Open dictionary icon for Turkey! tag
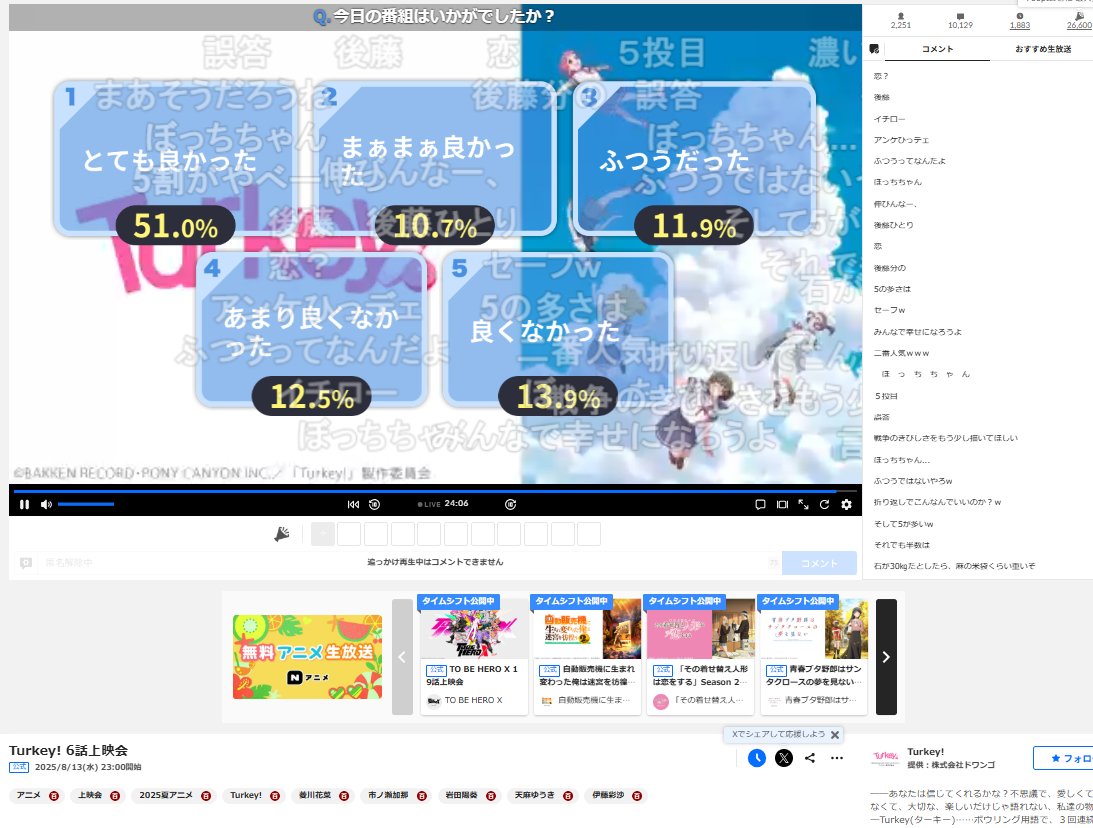 pyautogui.click(x=275, y=796)
